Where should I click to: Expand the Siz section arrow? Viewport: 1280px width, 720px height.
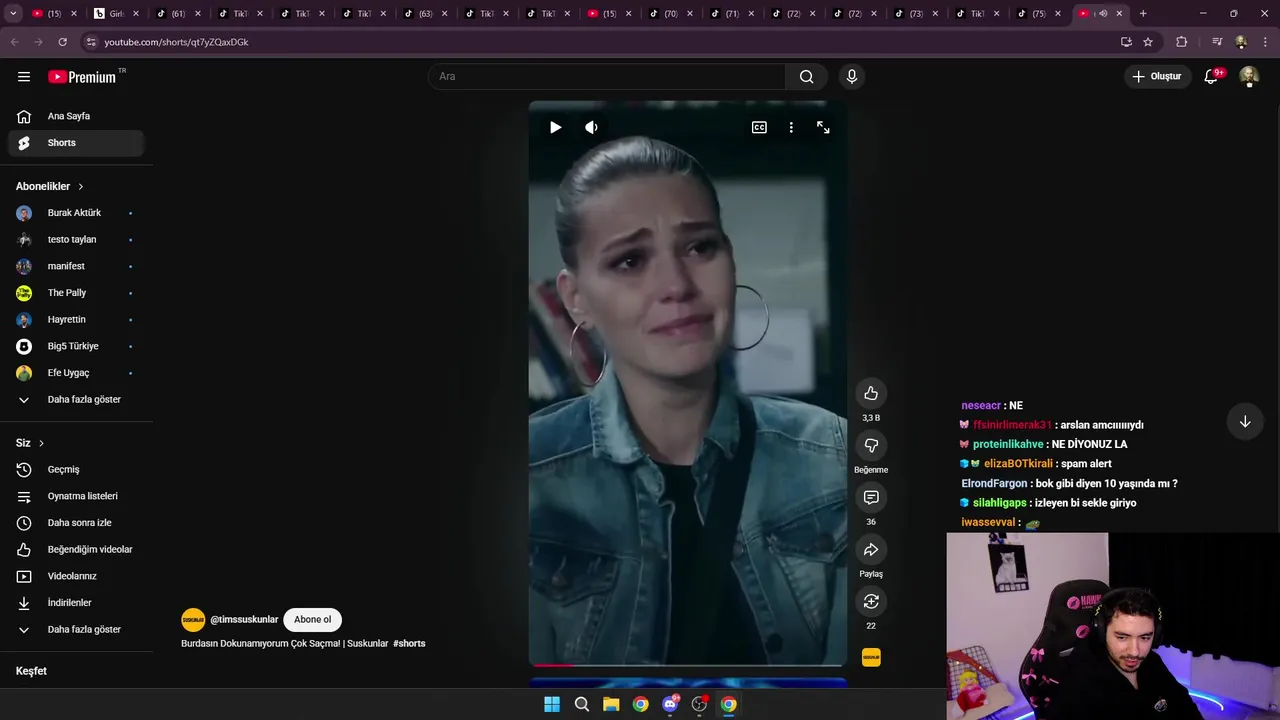41,443
